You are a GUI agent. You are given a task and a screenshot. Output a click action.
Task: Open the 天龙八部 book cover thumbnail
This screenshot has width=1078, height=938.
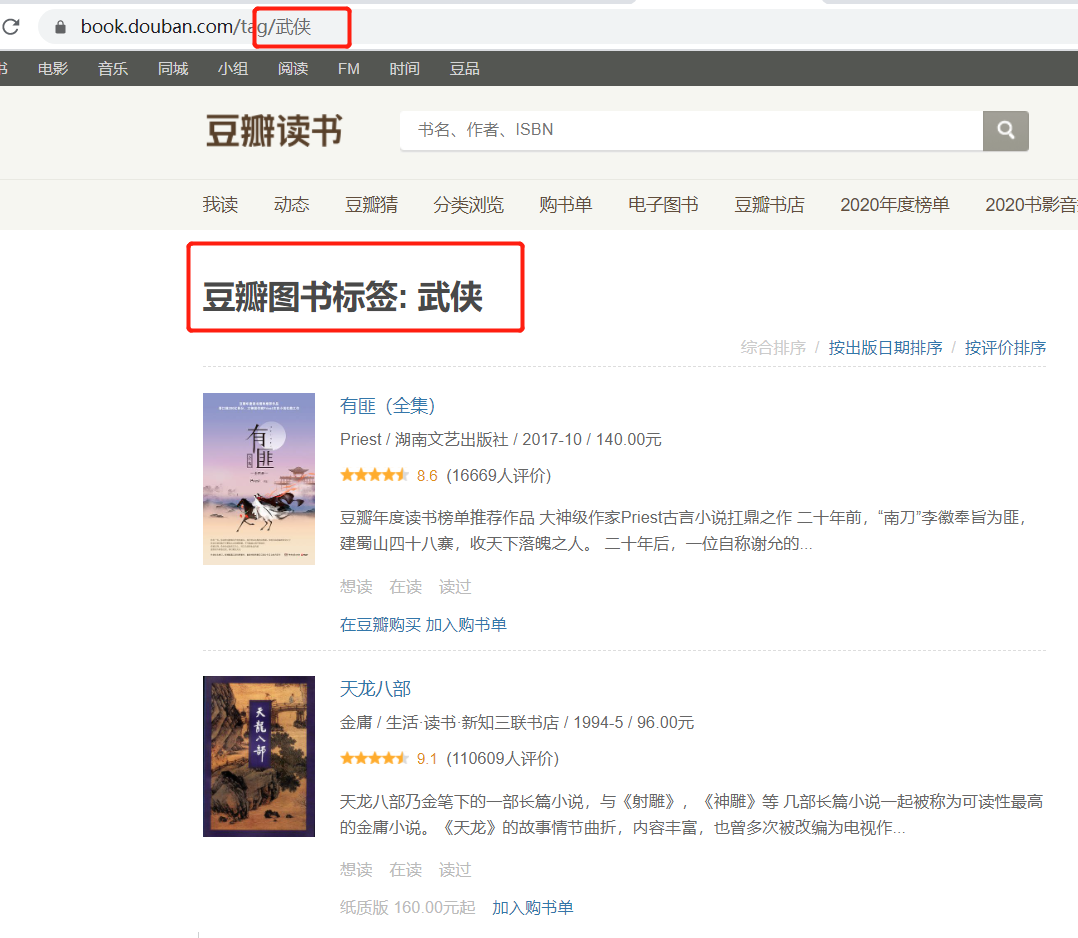click(x=258, y=756)
